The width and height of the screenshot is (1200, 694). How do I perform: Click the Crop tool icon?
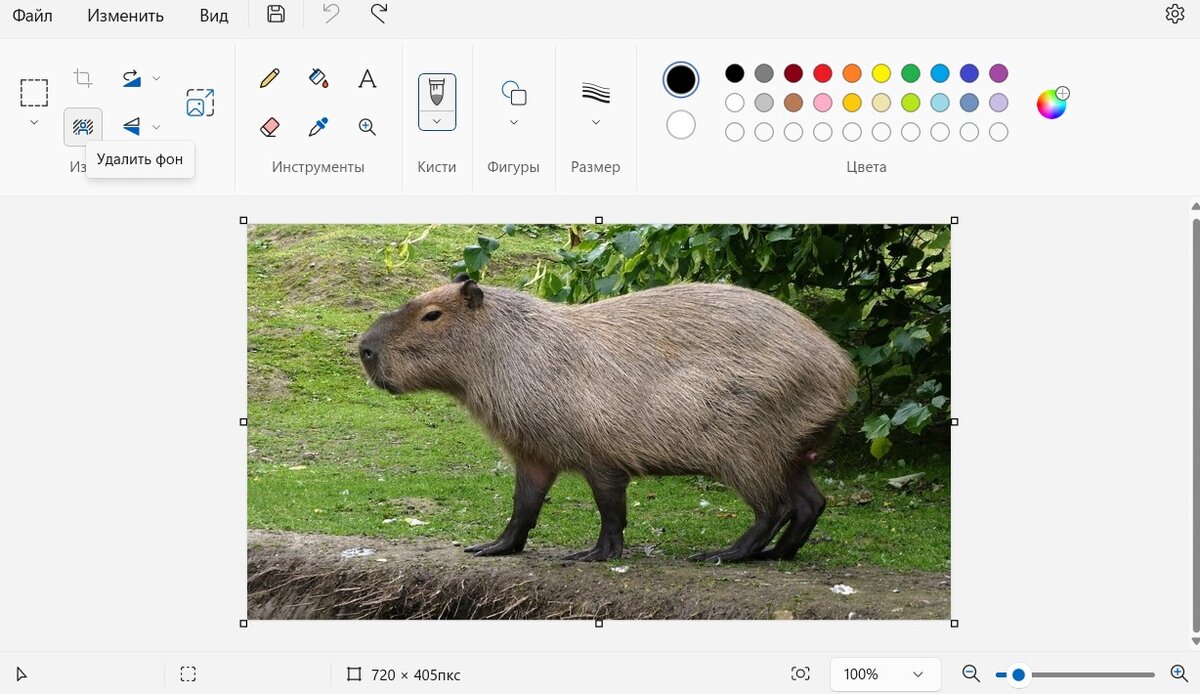(83, 78)
